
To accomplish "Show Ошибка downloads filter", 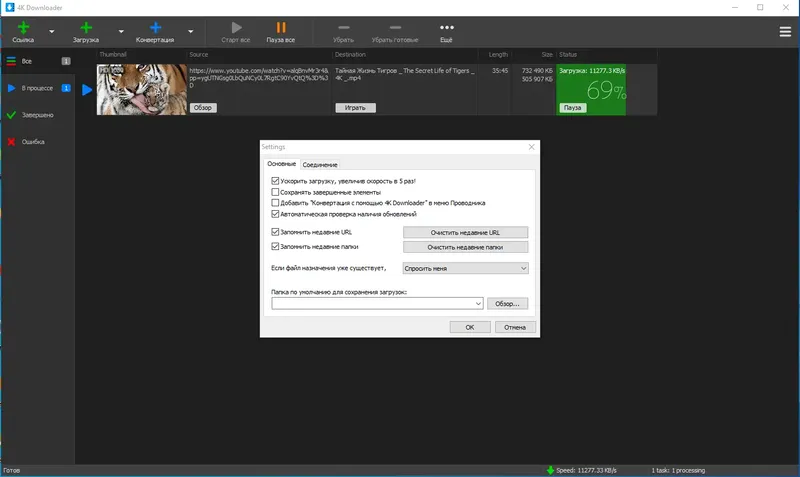I will click(x=38, y=142).
